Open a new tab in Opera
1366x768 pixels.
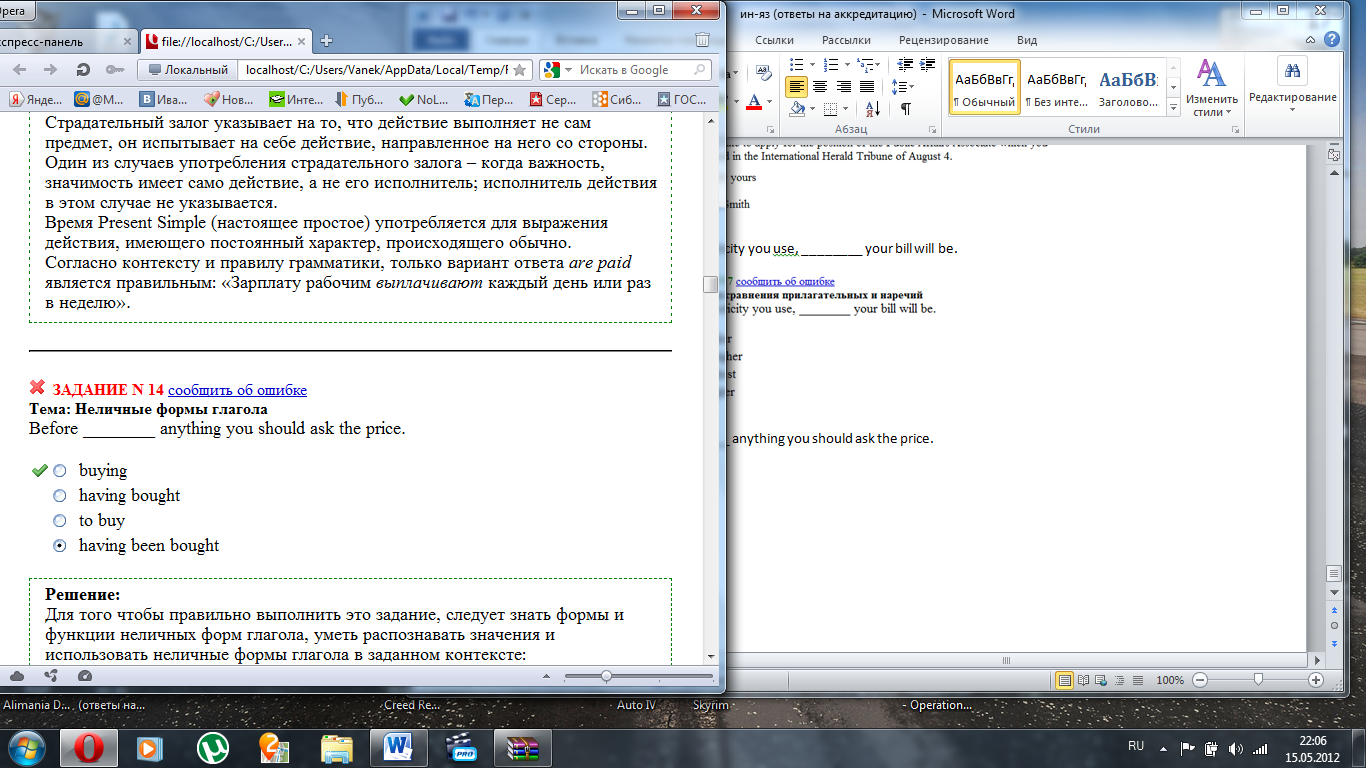[x=326, y=41]
